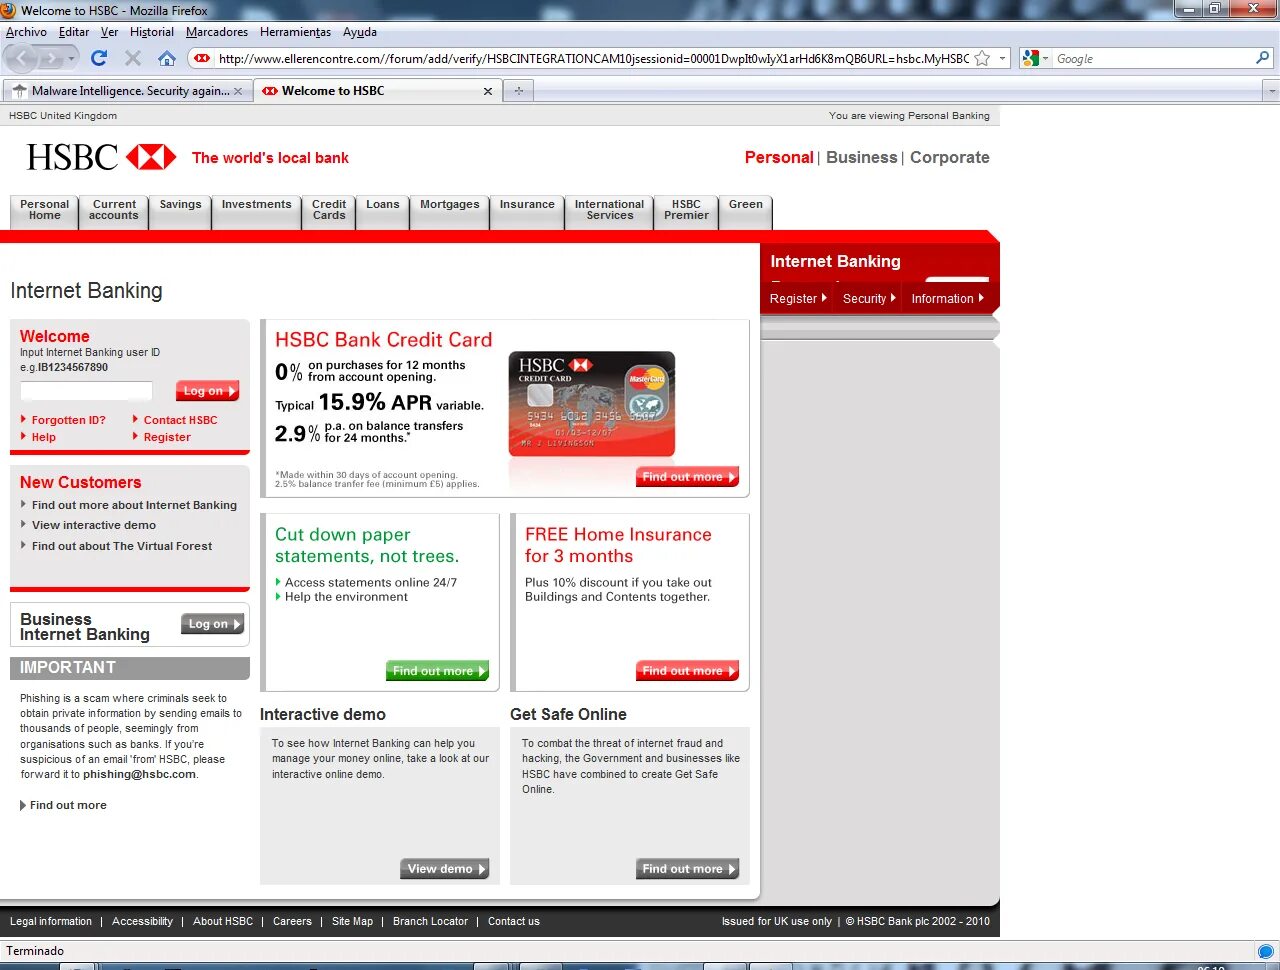Click the Contact HSBC link

click(x=180, y=420)
